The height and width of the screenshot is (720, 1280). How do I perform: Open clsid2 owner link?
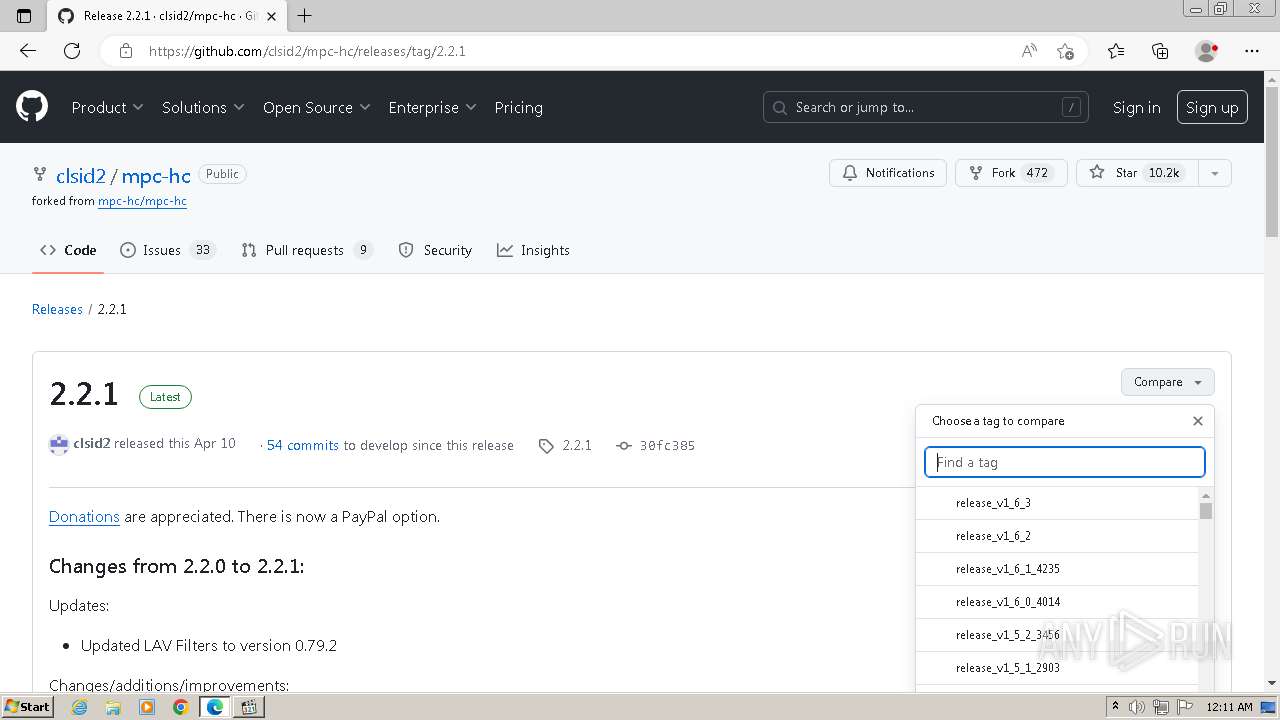tap(80, 175)
